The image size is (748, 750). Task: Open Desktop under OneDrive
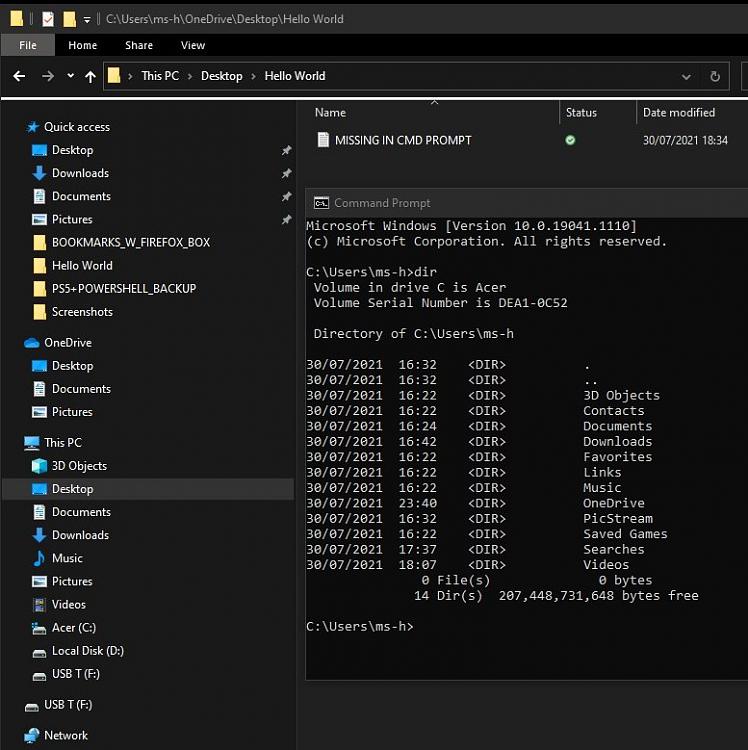coord(72,366)
